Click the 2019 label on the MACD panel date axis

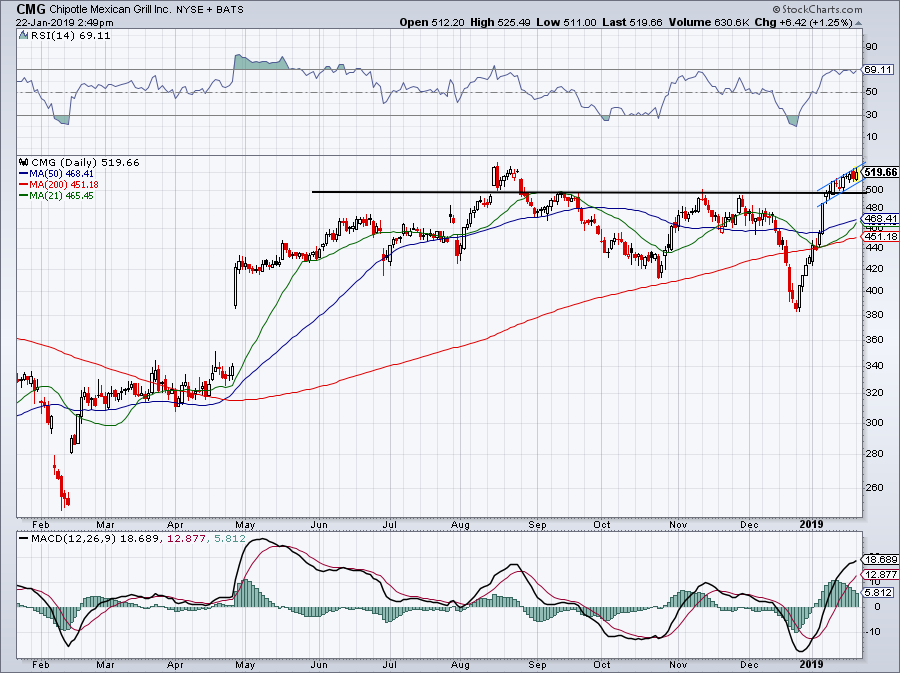812,665
